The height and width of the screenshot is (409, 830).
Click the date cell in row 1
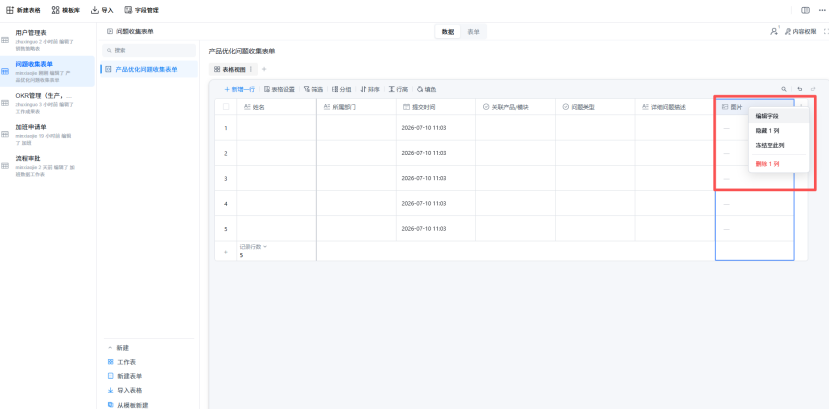point(436,128)
